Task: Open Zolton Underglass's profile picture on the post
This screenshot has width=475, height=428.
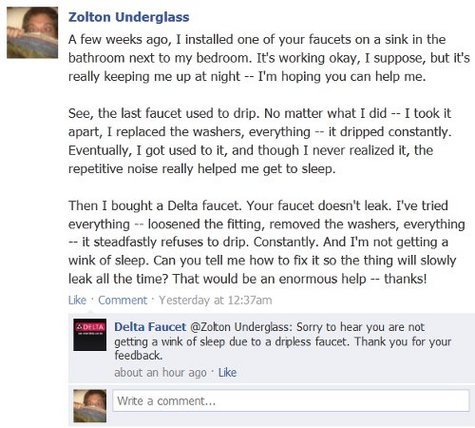Action: pos(32,33)
